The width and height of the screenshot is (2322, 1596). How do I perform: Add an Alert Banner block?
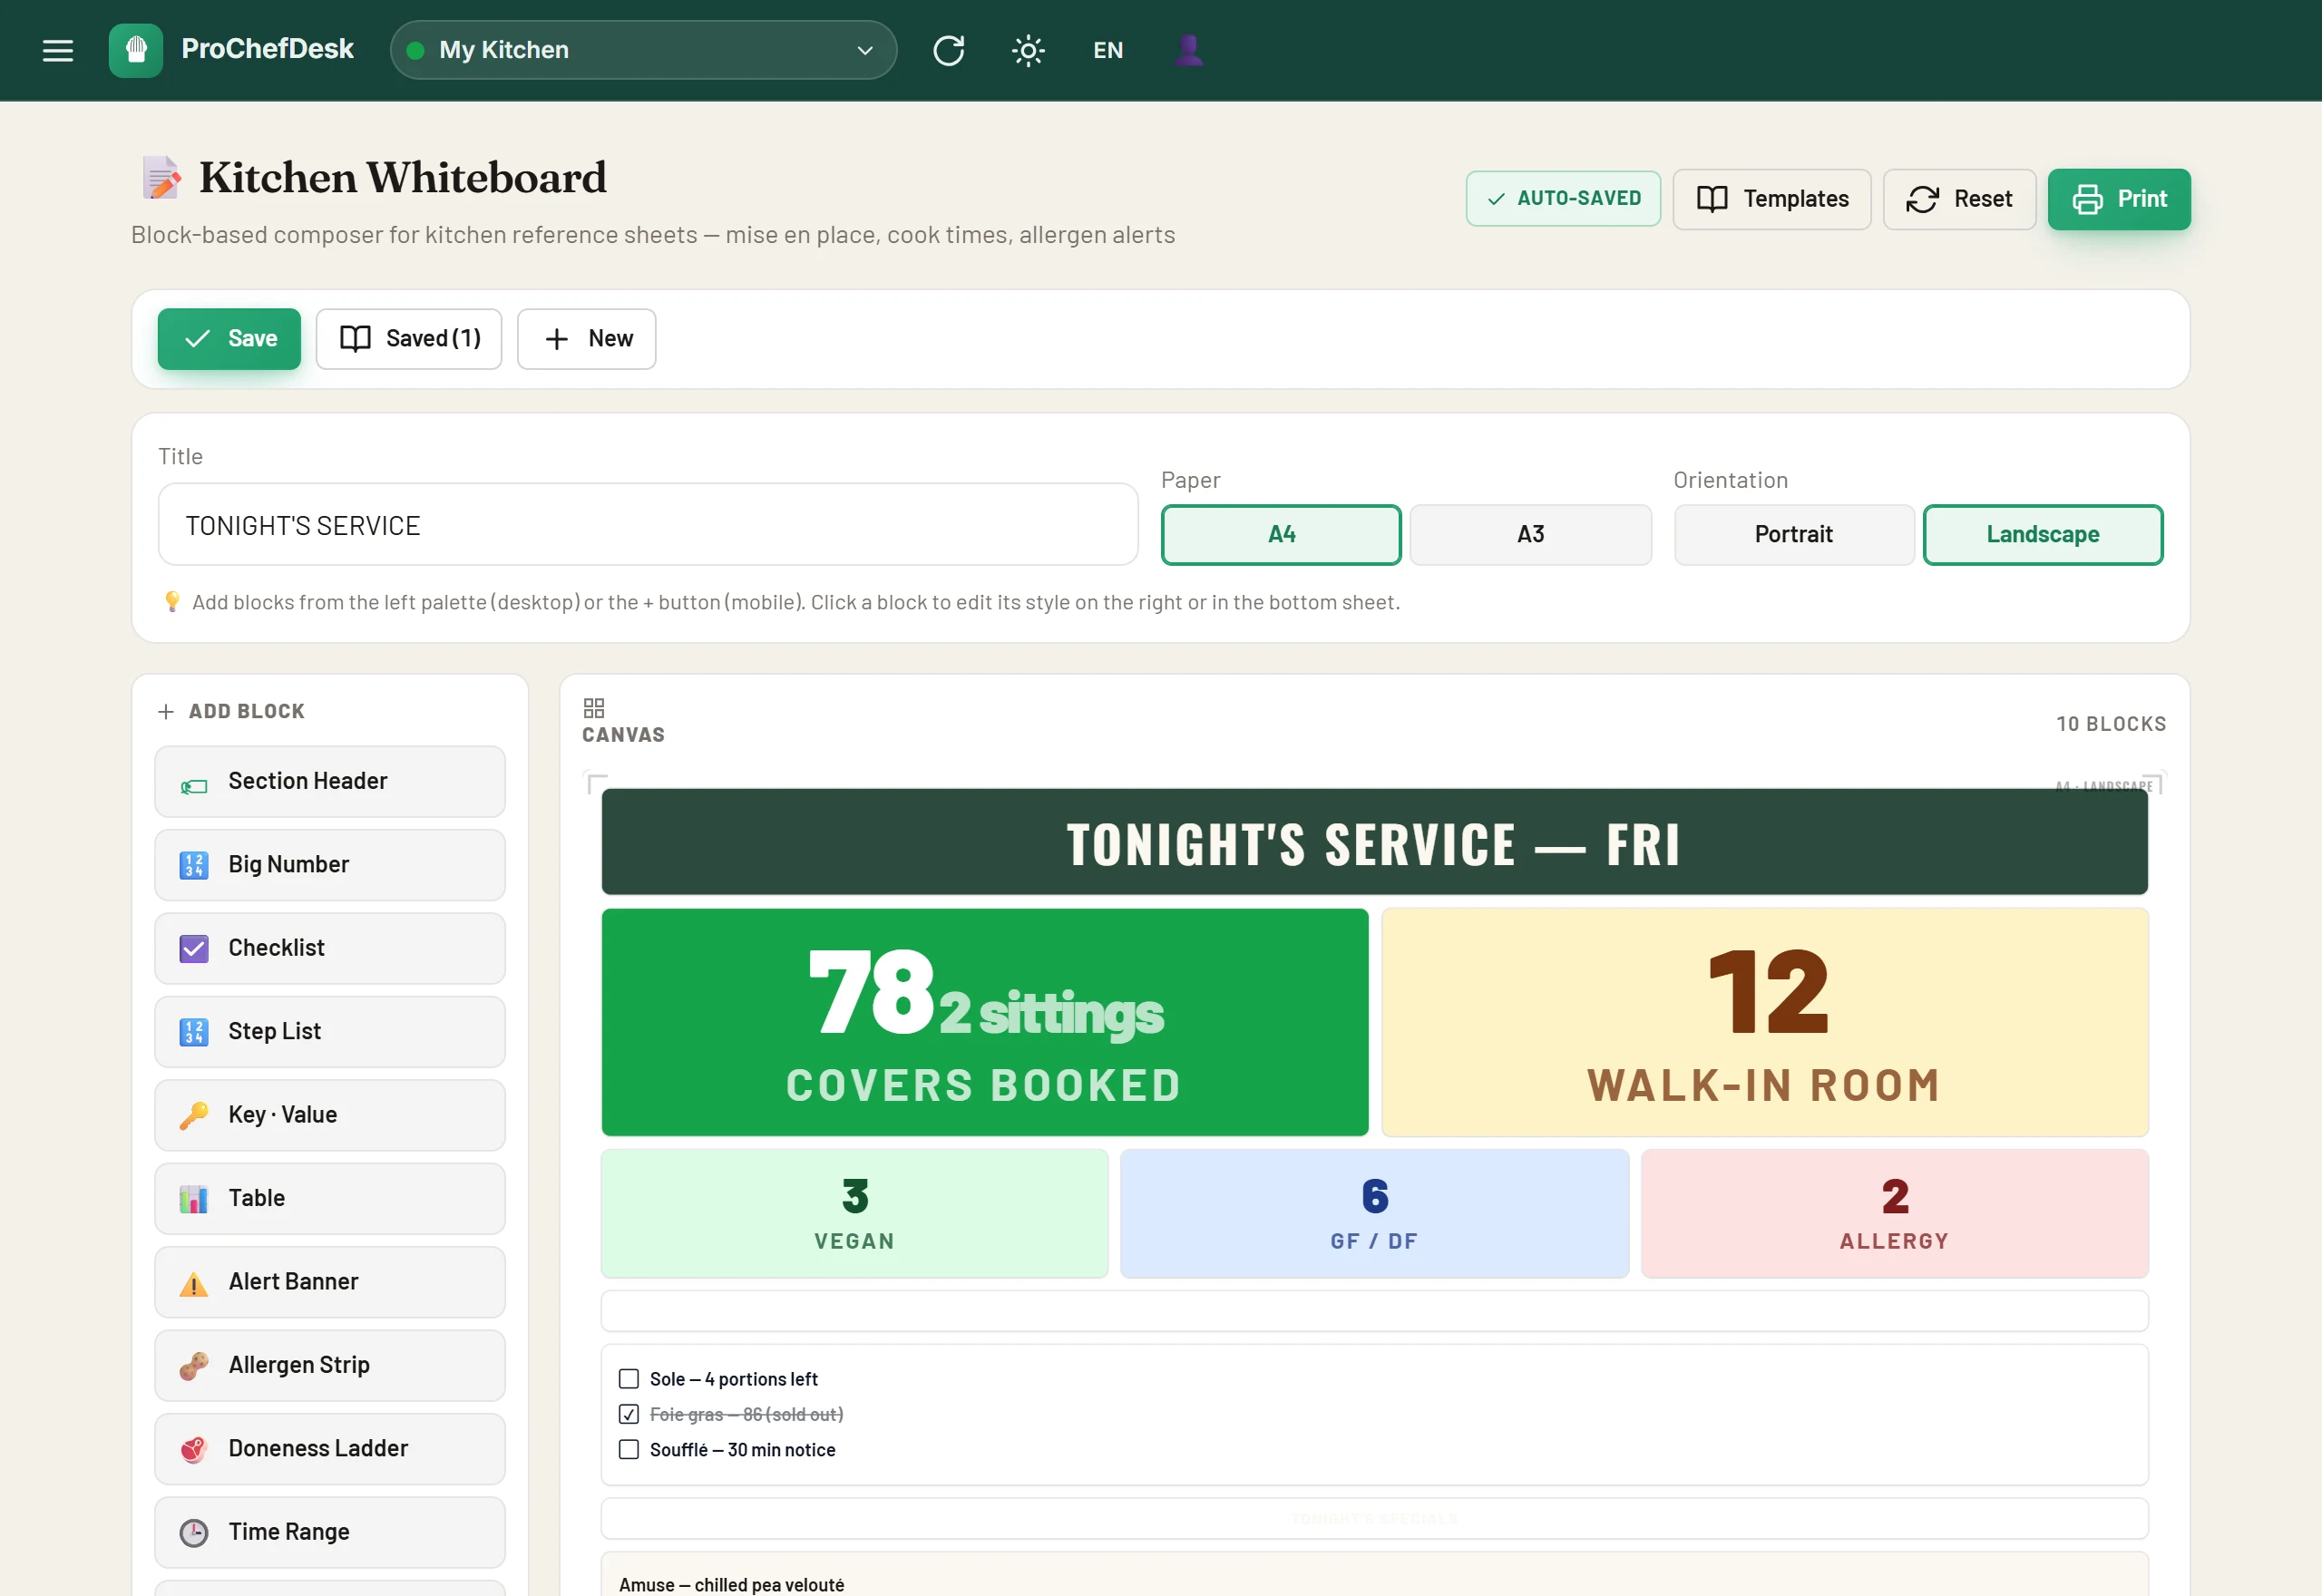tap(330, 1282)
